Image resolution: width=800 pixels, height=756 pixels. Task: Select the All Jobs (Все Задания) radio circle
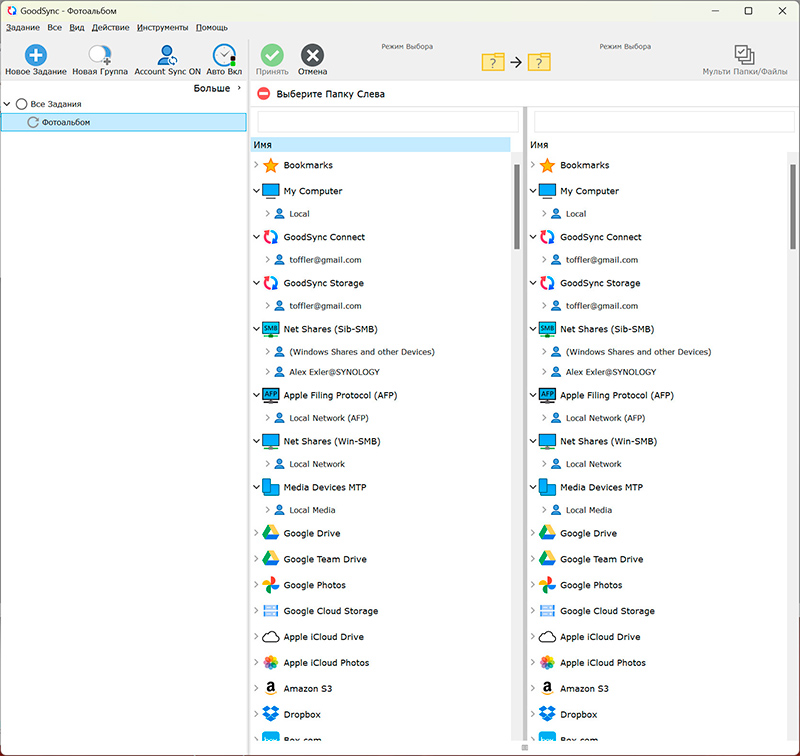click(21, 104)
